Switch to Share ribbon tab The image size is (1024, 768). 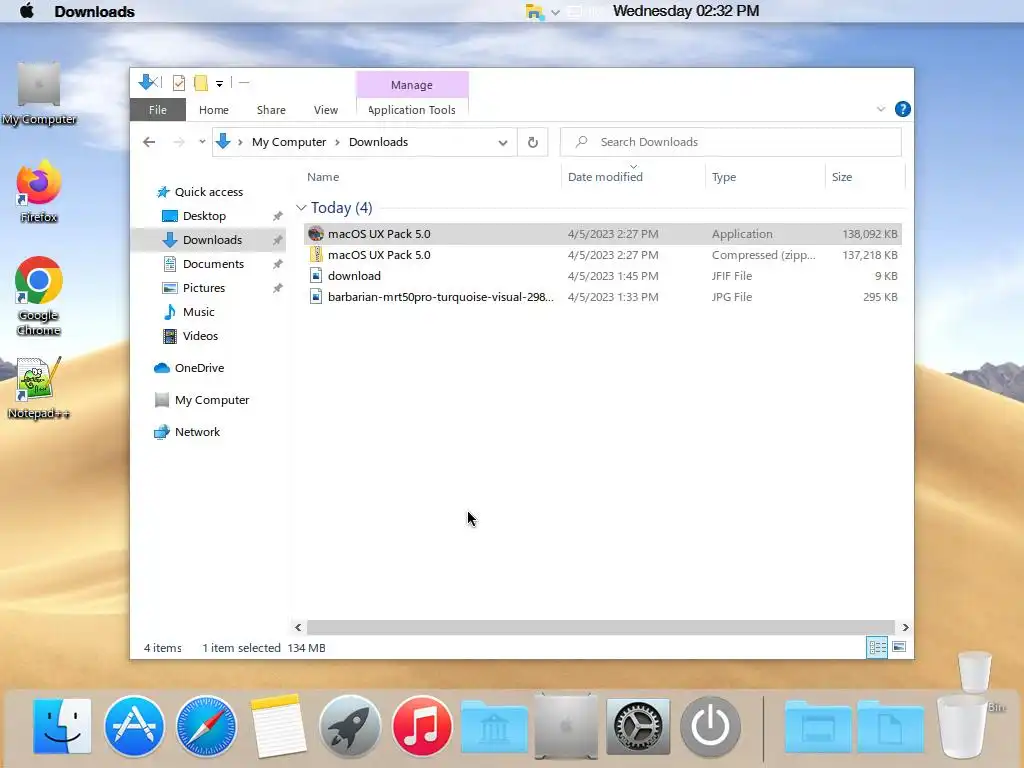click(271, 110)
